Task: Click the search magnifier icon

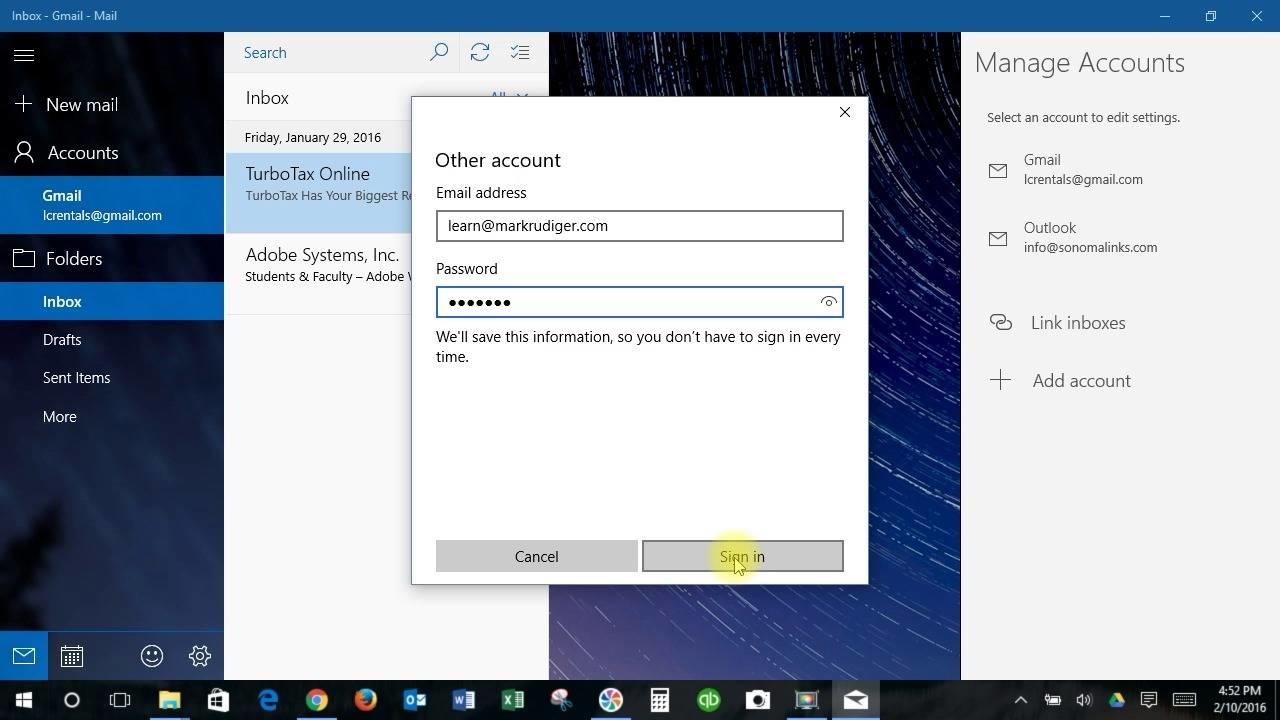Action: coord(438,52)
